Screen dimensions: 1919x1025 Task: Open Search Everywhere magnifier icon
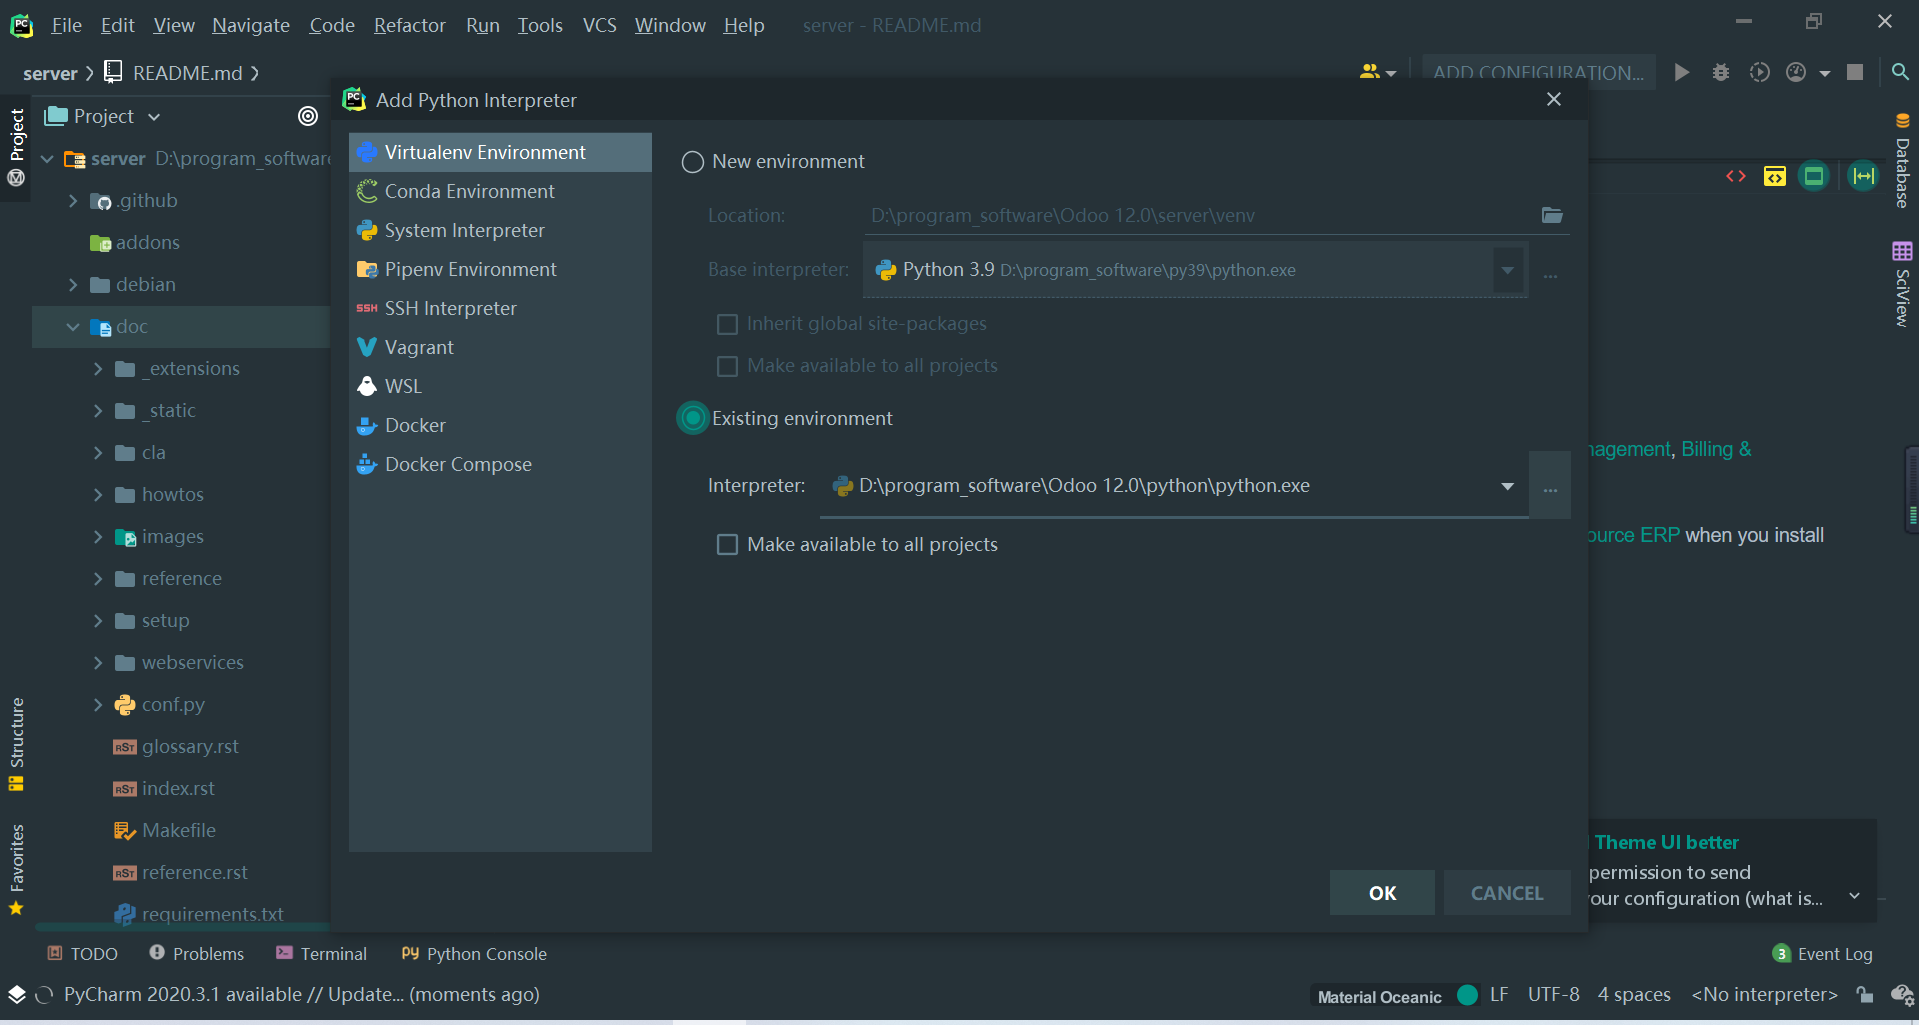click(x=1900, y=72)
